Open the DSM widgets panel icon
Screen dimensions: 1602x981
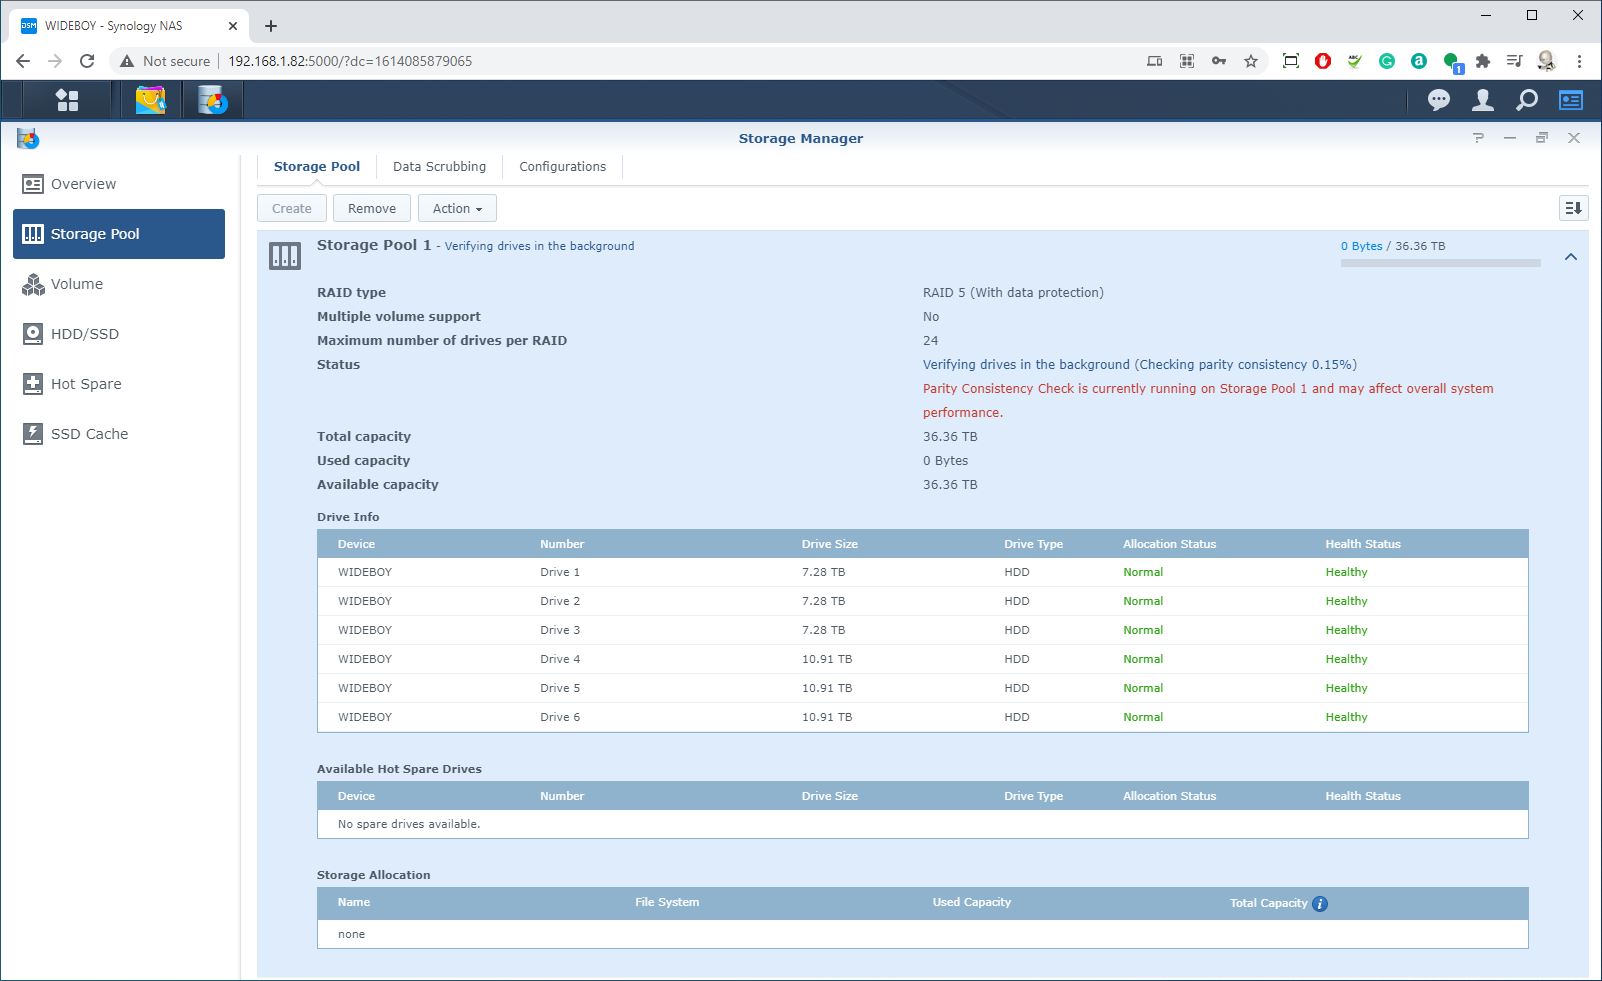(x=1571, y=100)
